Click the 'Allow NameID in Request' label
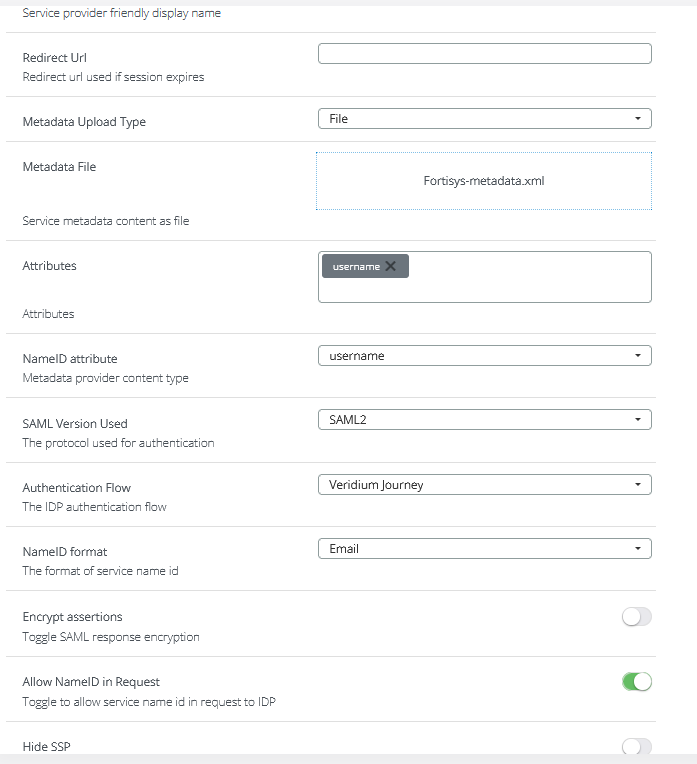Viewport: 697px width, 764px height. pos(91,682)
